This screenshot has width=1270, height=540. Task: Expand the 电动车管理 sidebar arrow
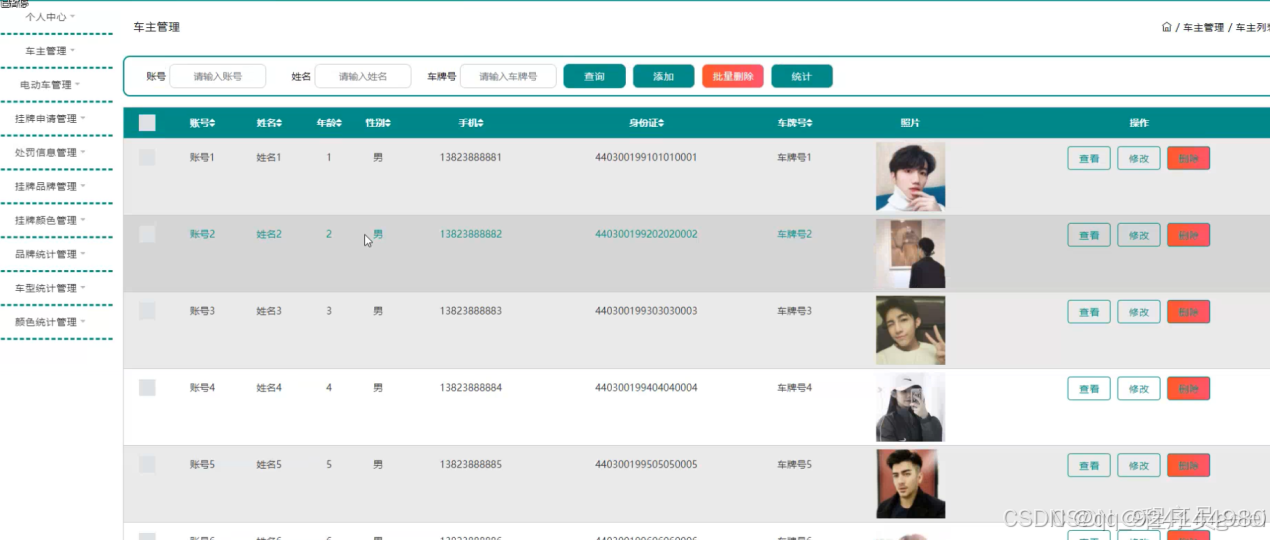click(x=78, y=84)
